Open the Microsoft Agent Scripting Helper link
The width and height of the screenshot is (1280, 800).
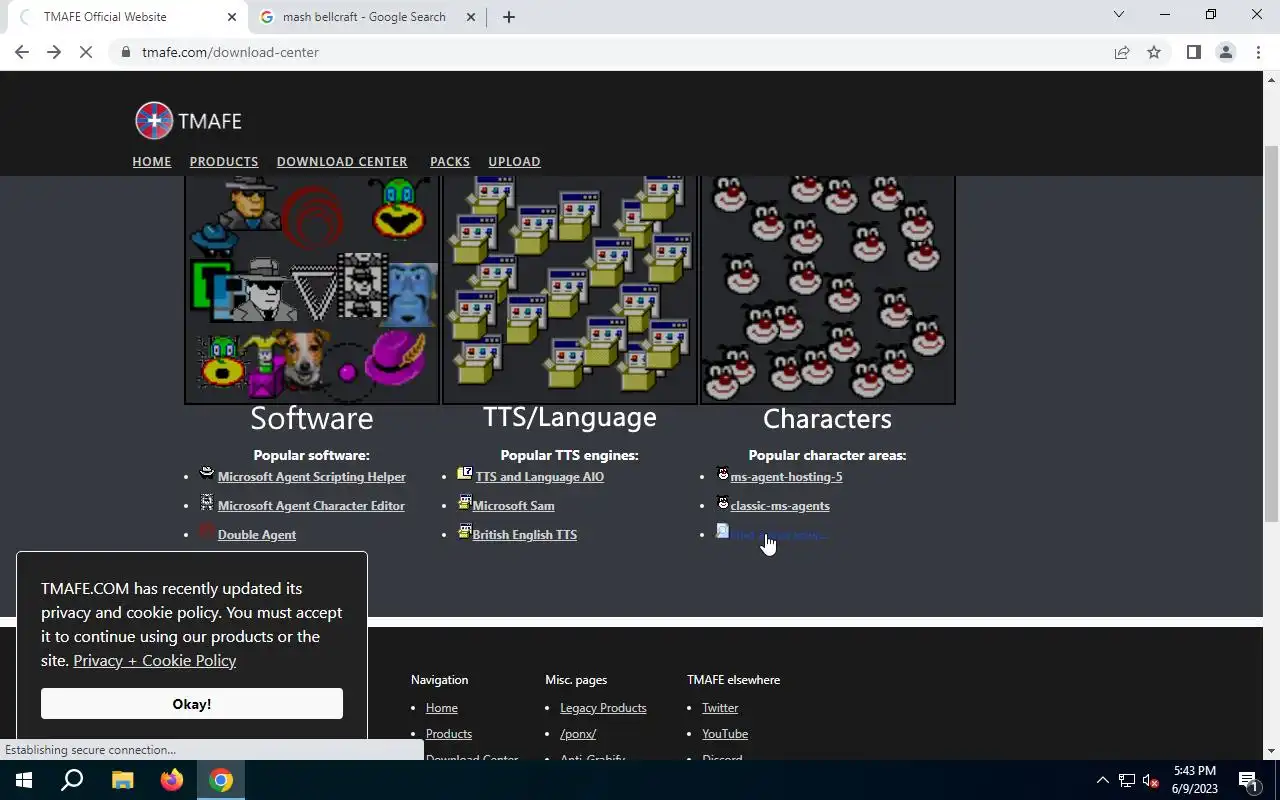tap(312, 477)
